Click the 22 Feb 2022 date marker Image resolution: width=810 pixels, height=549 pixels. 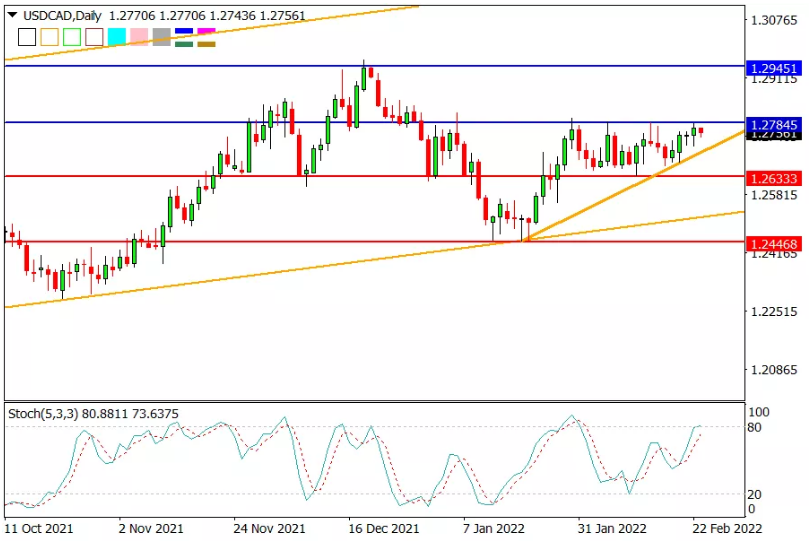pyautogui.click(x=727, y=528)
